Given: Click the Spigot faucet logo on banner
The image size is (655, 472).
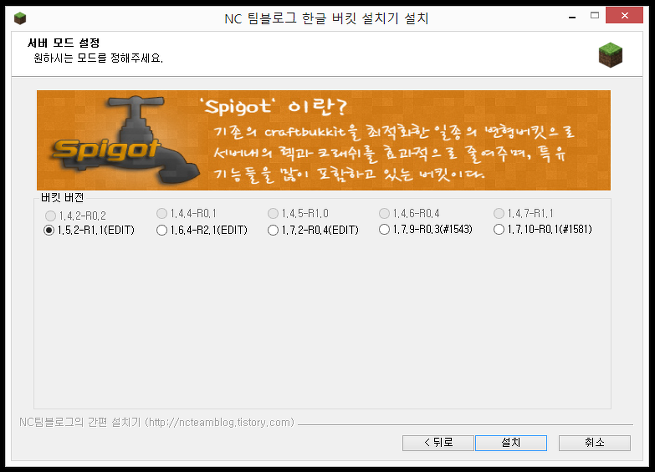Looking at the screenshot, I should (124, 140).
